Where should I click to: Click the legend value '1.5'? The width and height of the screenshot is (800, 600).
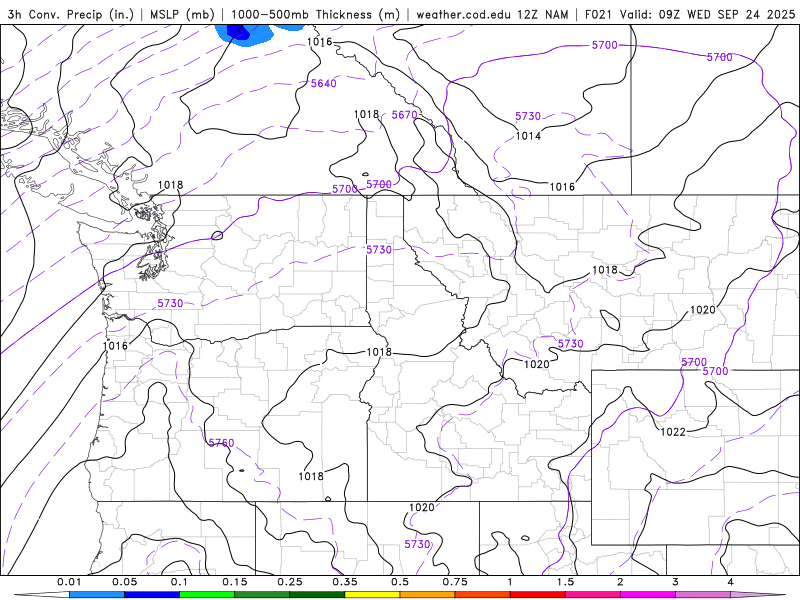(565, 582)
